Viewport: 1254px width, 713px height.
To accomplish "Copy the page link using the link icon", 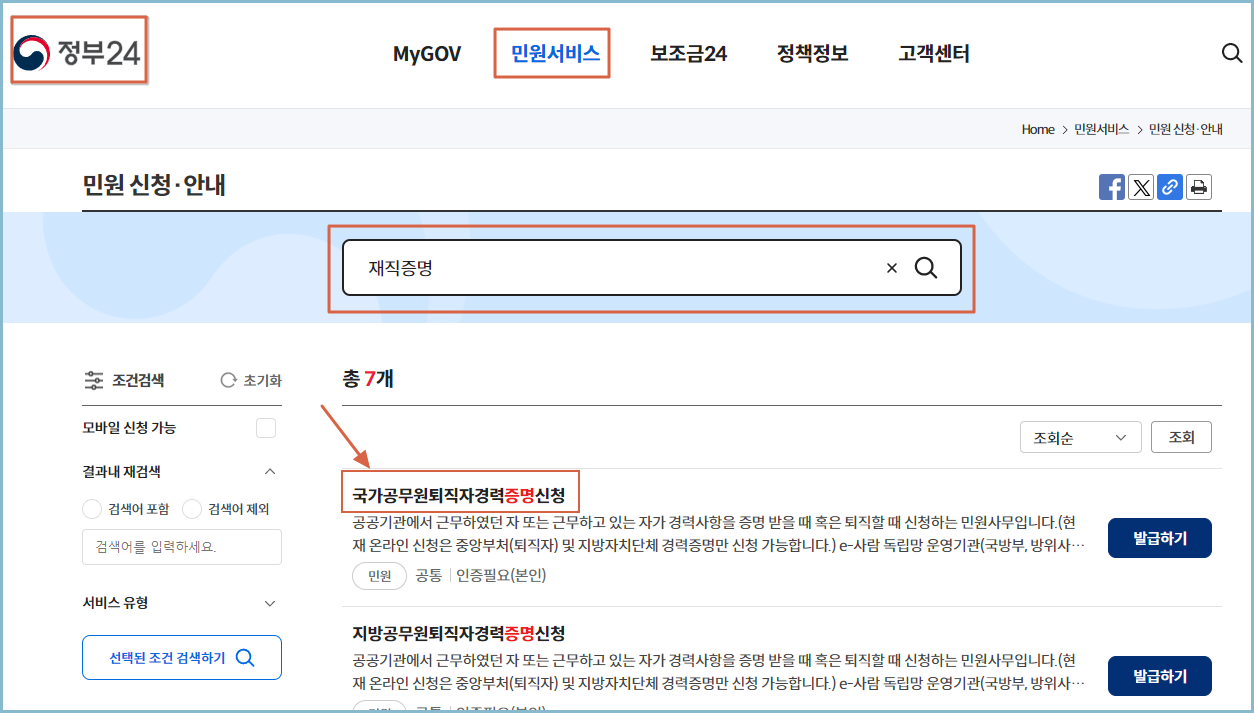I will click(1170, 187).
